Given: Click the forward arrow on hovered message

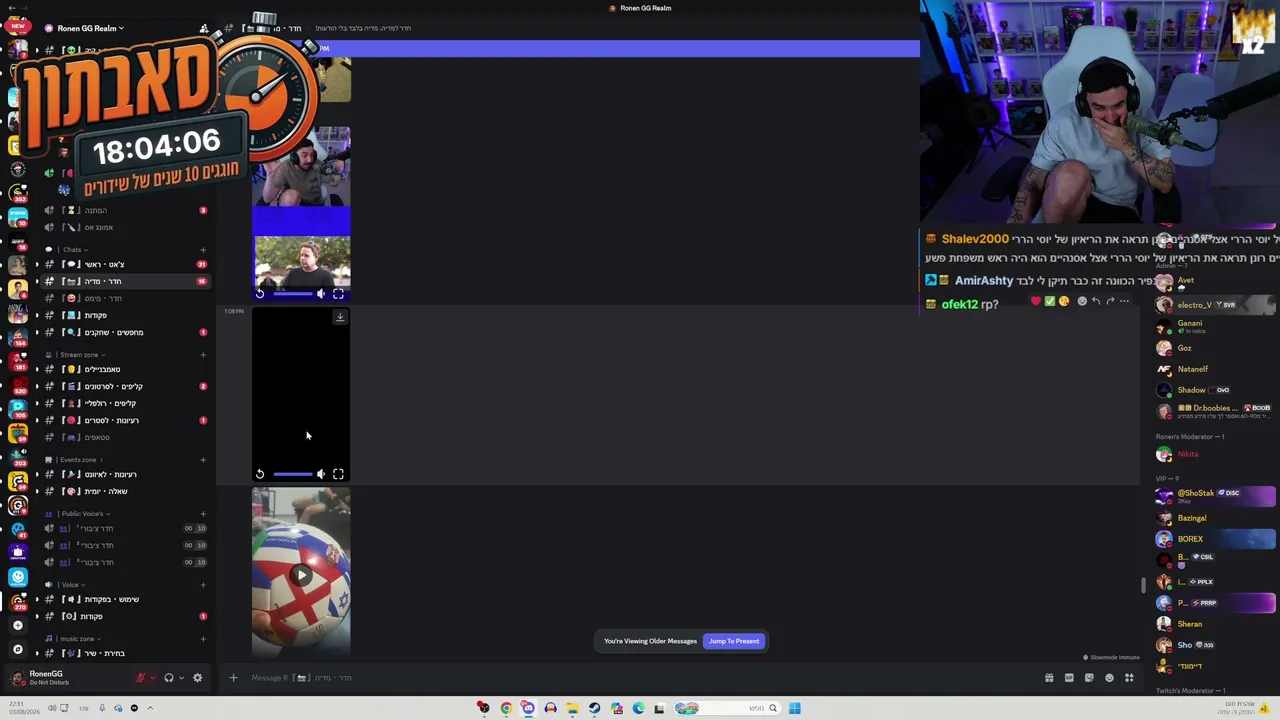Looking at the screenshot, I should (1110, 301).
